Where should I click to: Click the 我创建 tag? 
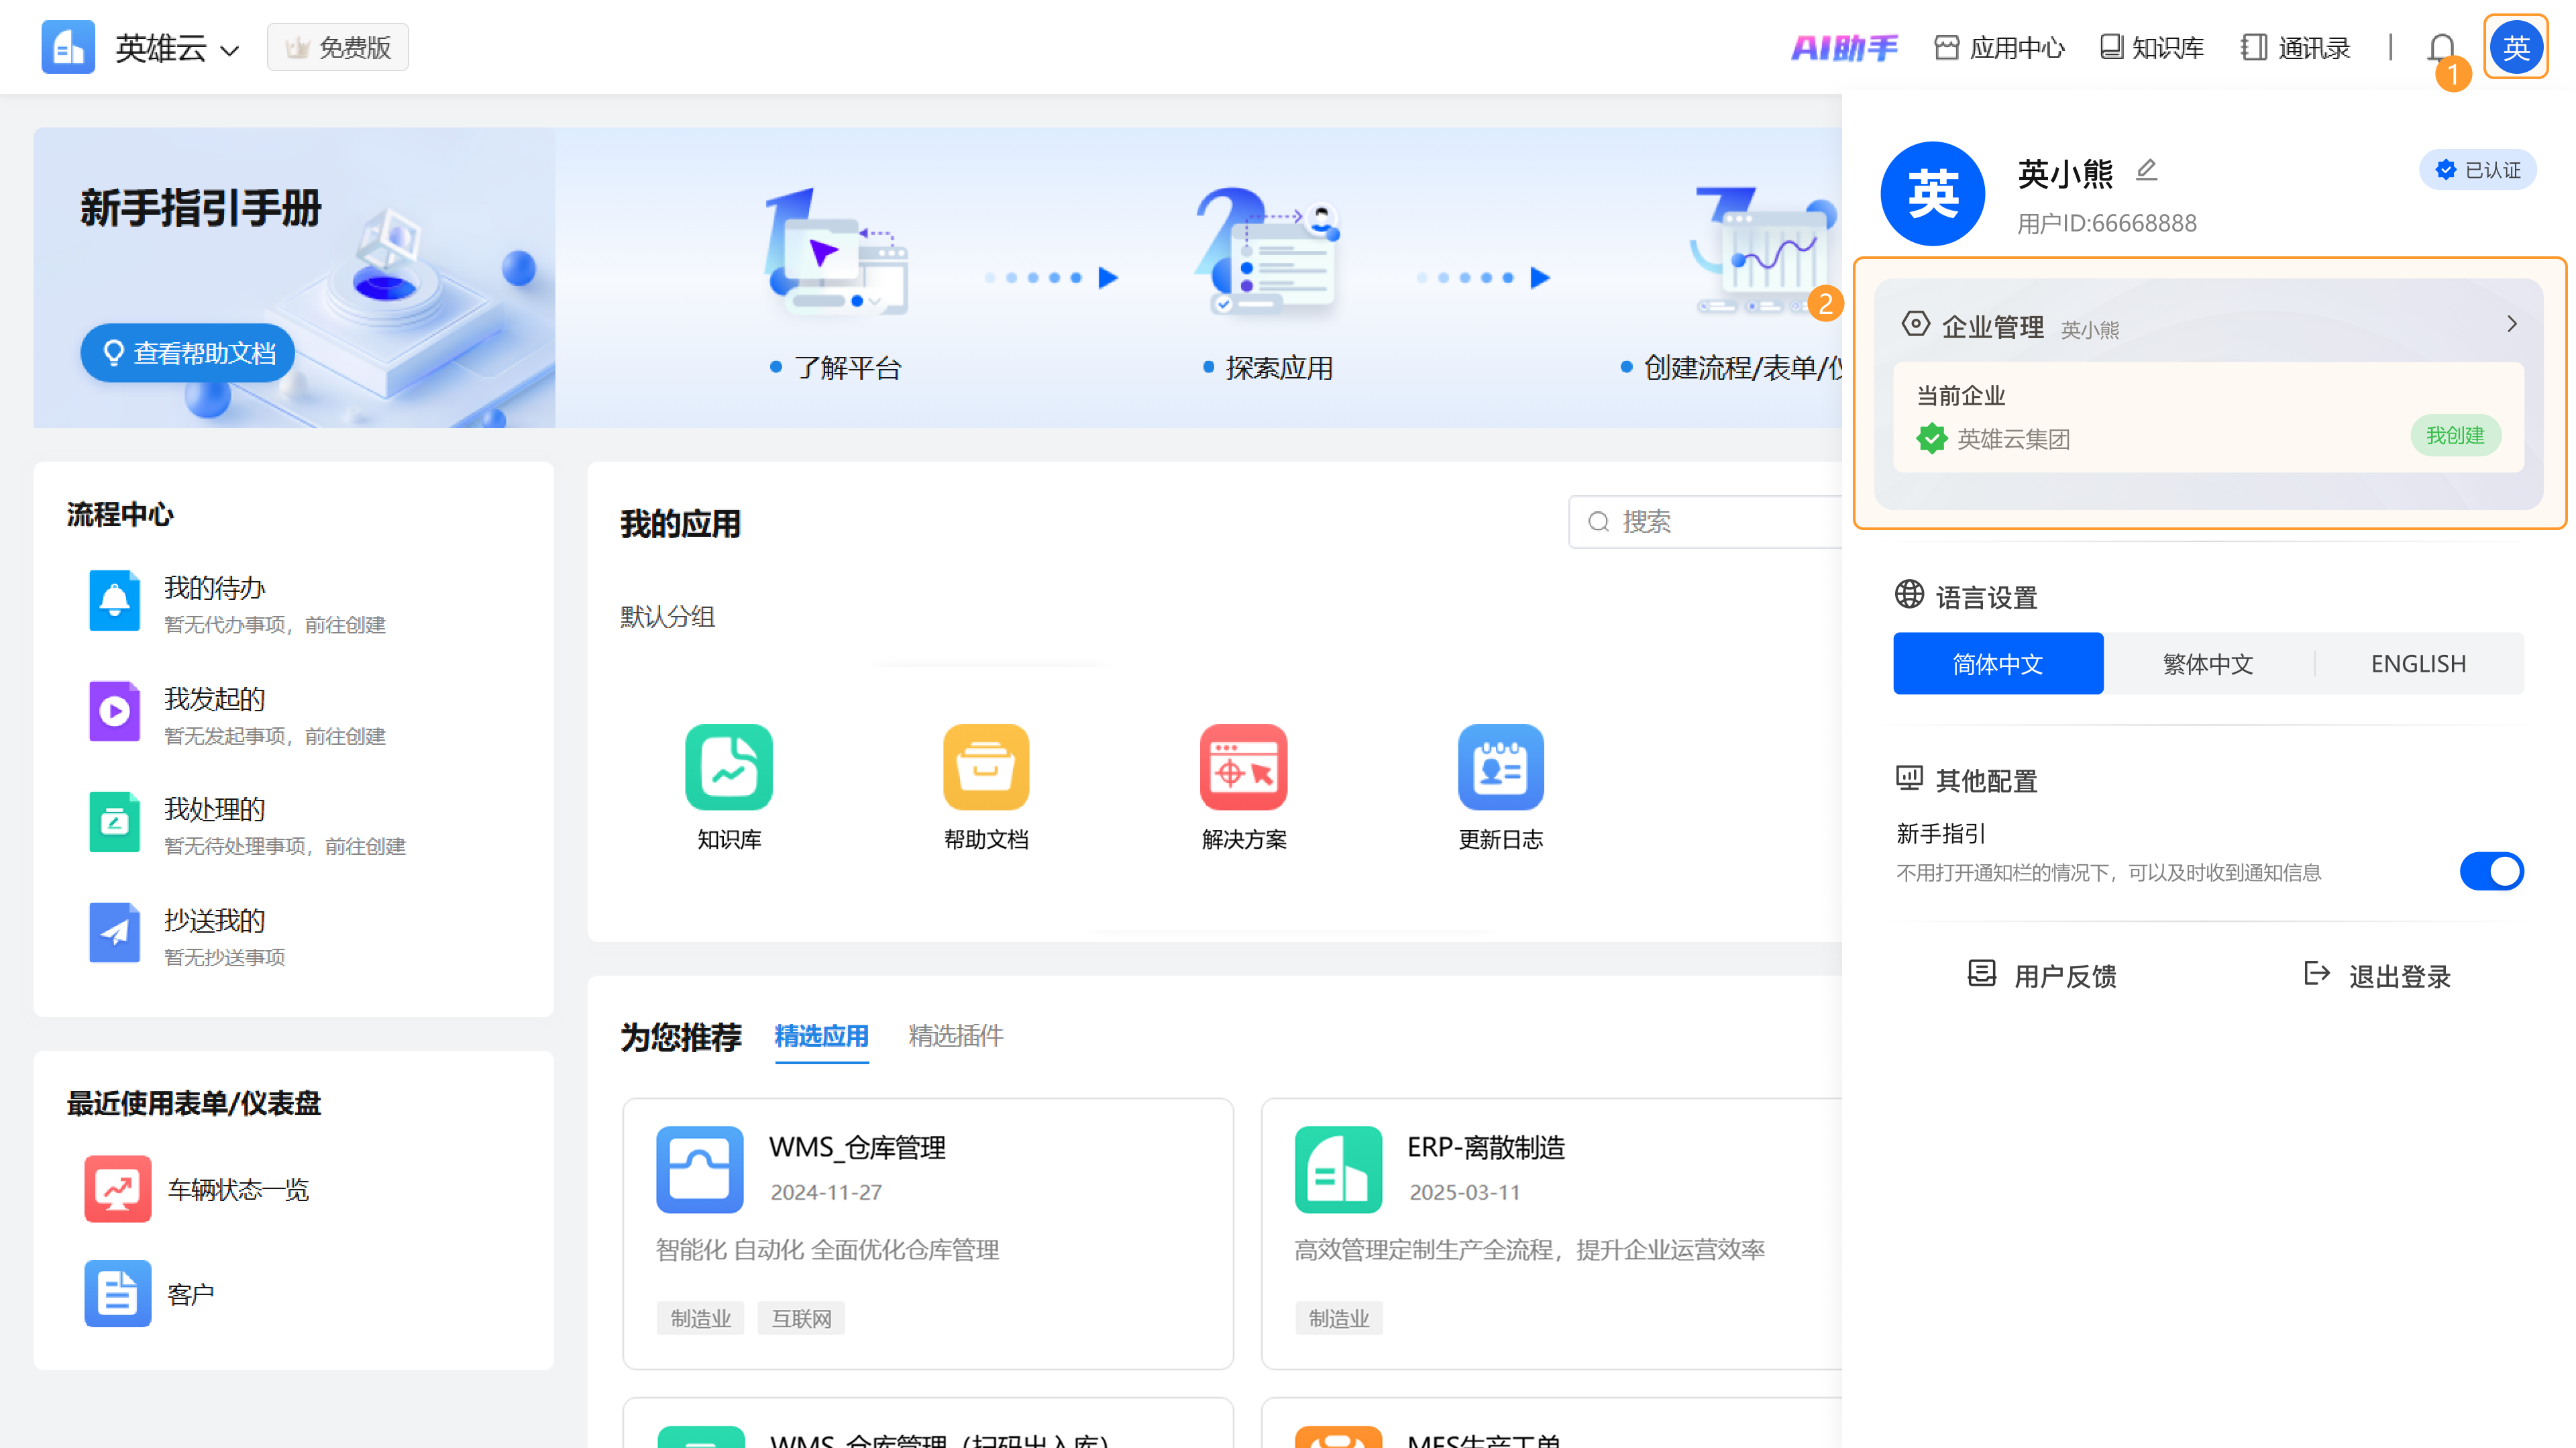pyautogui.click(x=2455, y=436)
